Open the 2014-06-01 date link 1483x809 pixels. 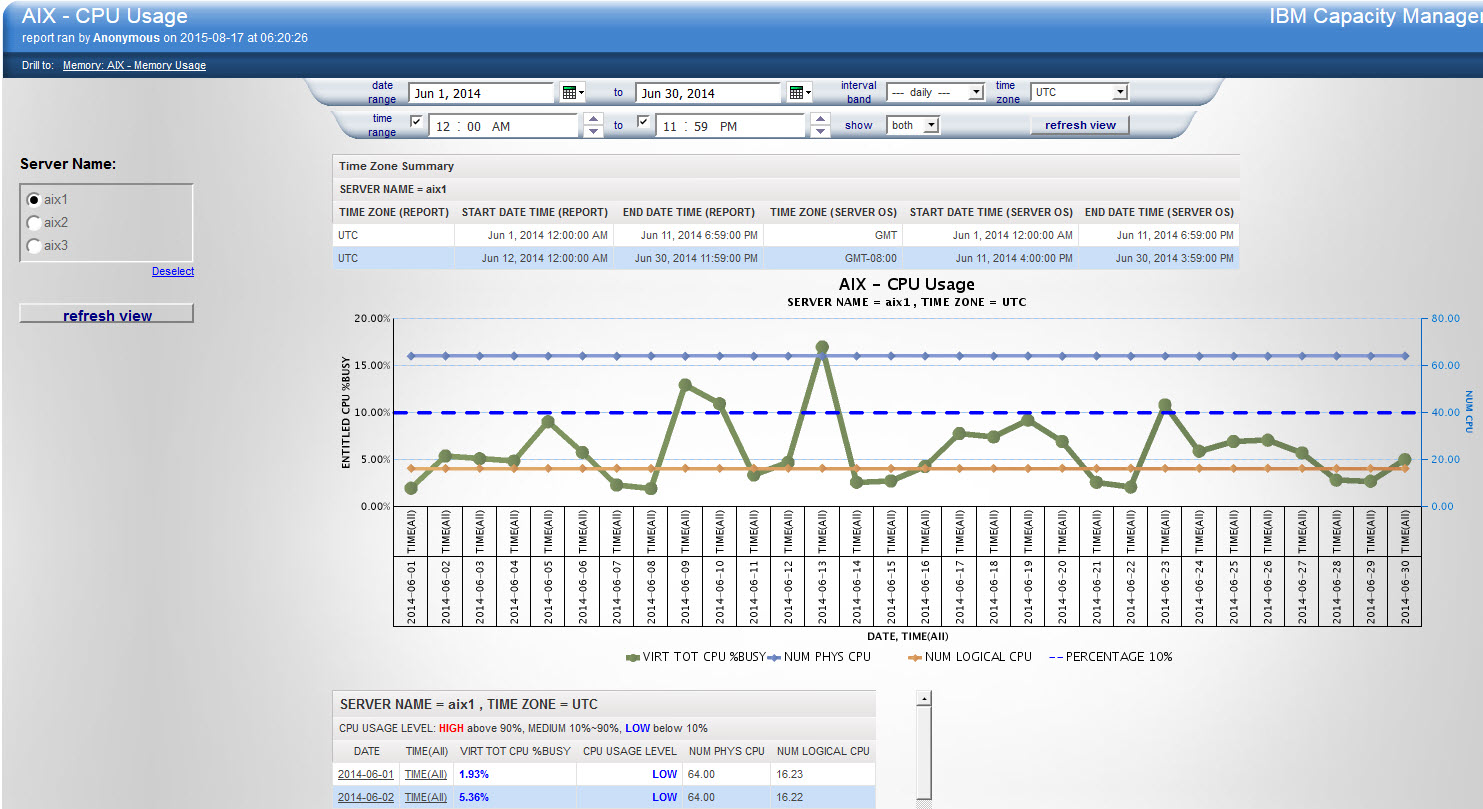[366, 773]
